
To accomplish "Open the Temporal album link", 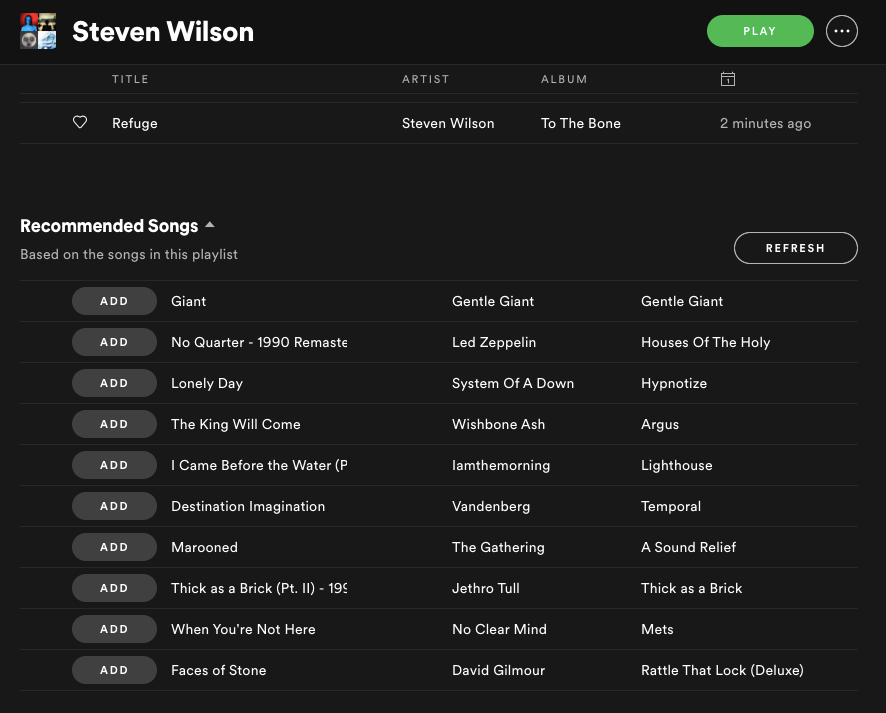I will (671, 506).
